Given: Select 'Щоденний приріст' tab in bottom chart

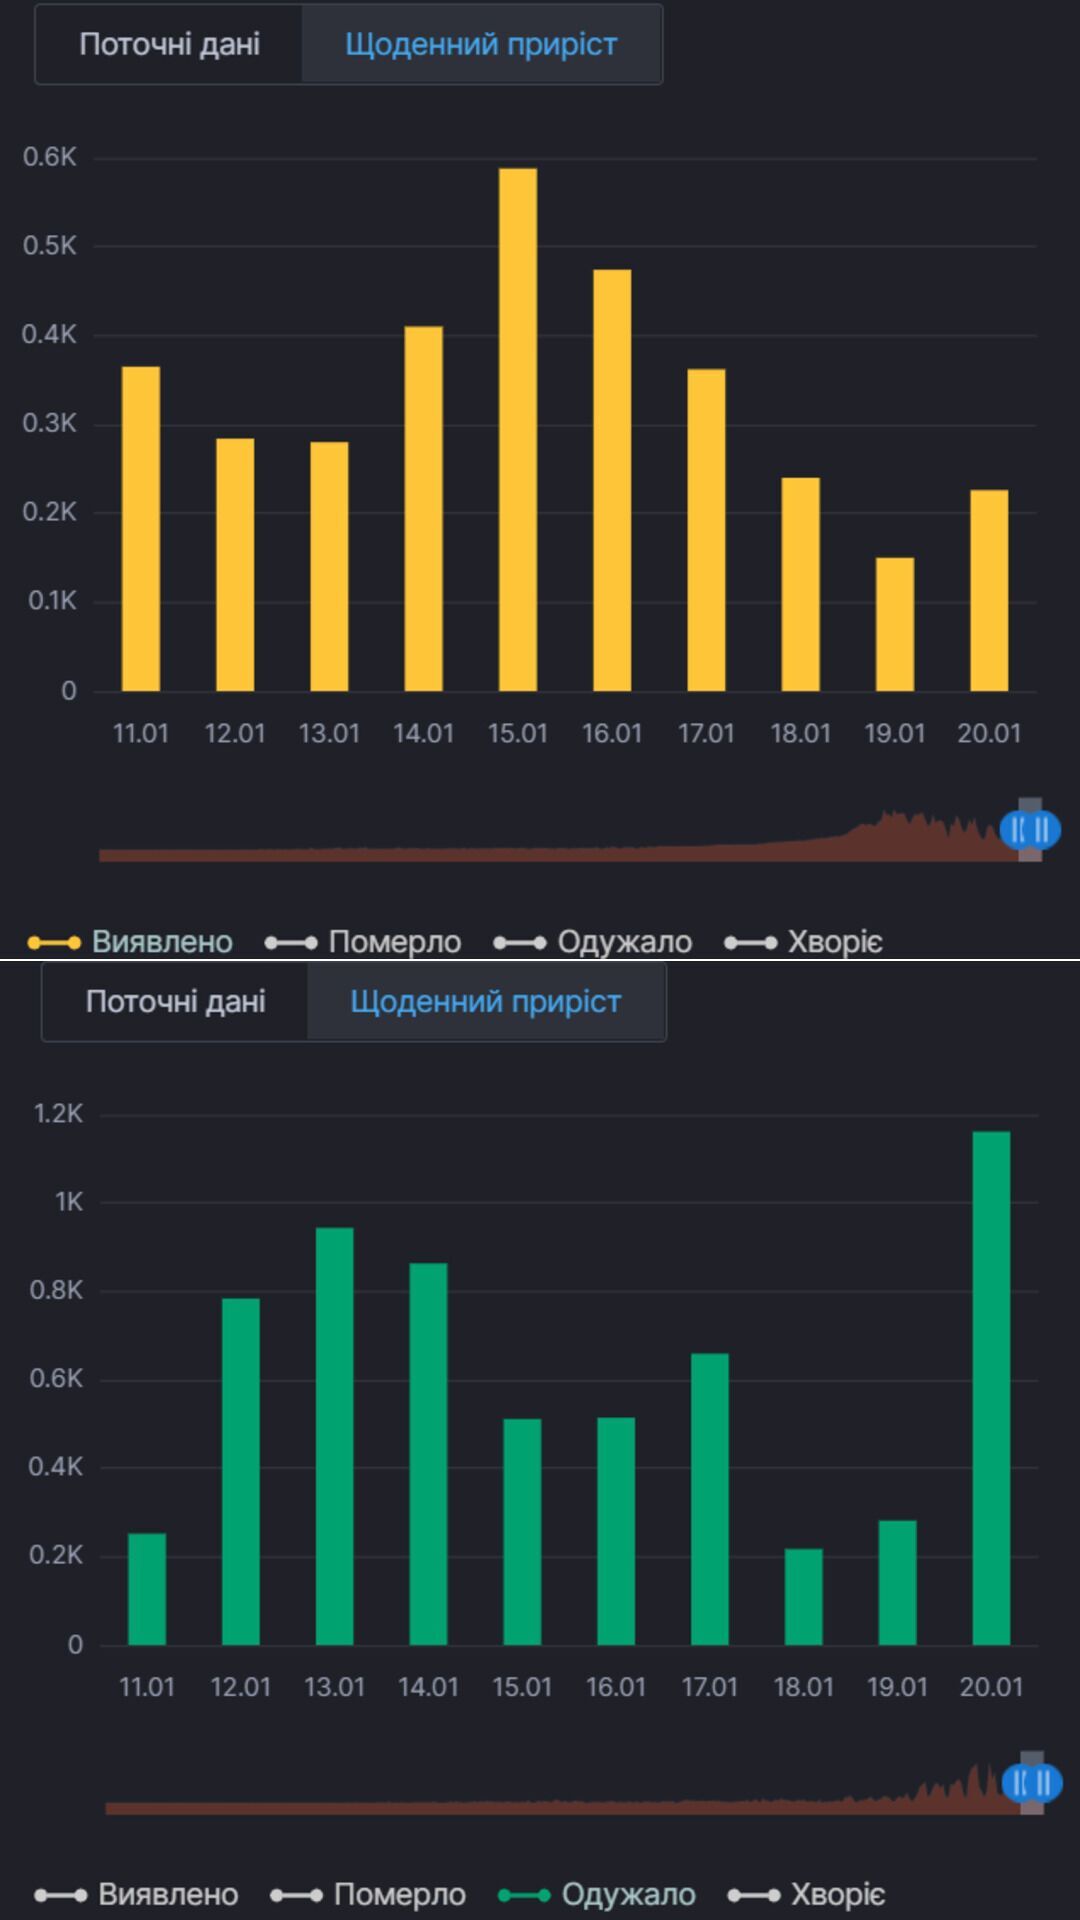Looking at the screenshot, I should 485,1002.
